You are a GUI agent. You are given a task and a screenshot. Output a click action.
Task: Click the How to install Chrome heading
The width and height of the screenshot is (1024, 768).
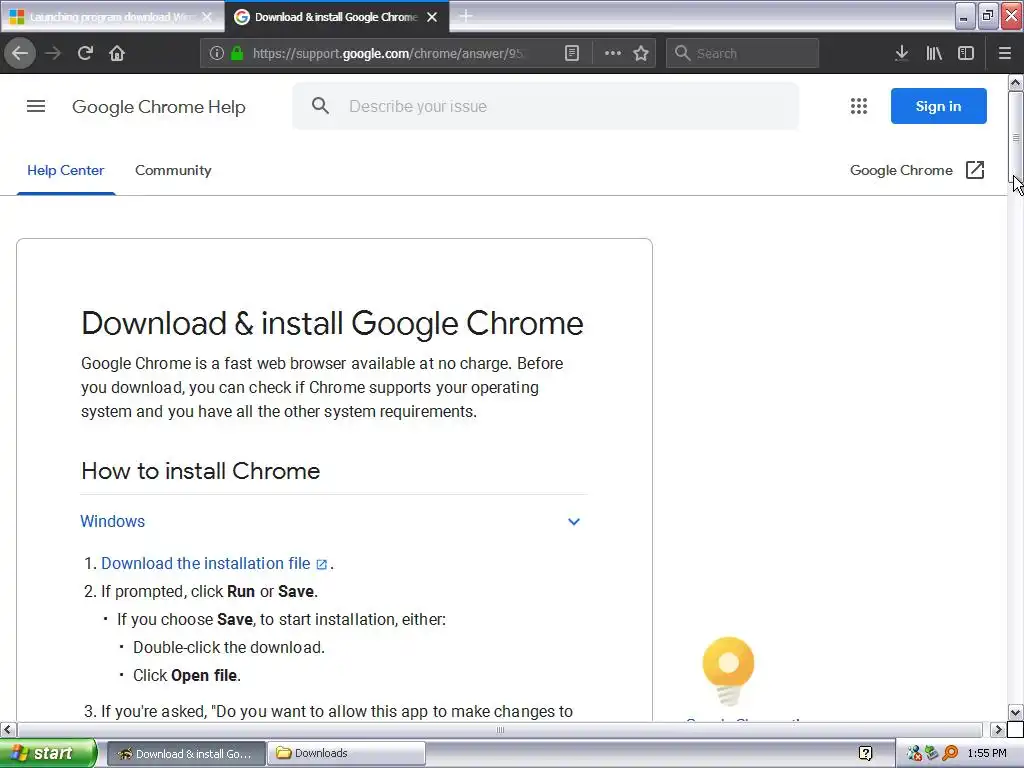(200, 471)
